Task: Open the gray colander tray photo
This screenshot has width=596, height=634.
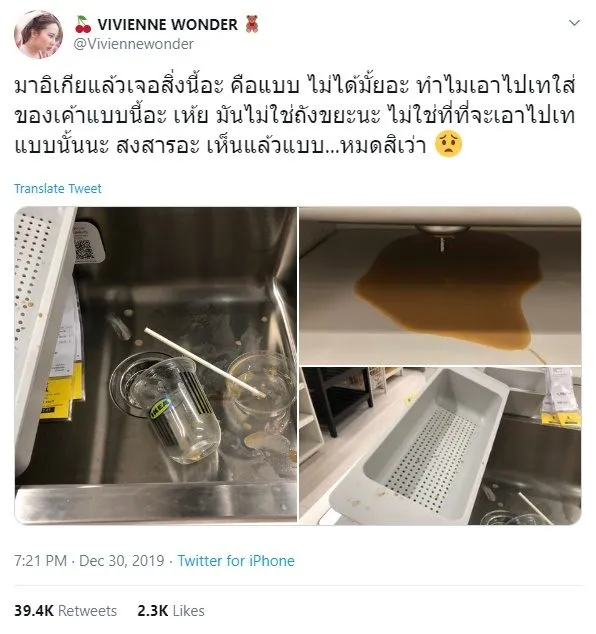Action: pos(440,446)
